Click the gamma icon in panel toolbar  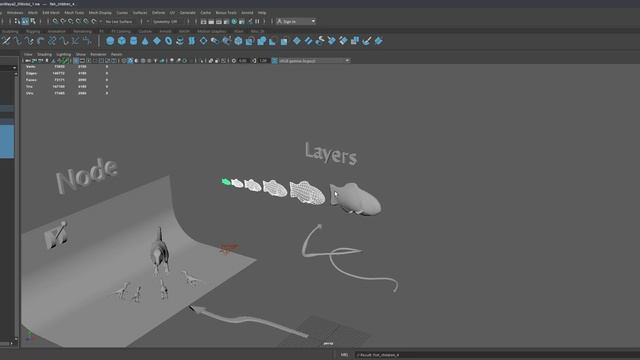click(x=254, y=61)
